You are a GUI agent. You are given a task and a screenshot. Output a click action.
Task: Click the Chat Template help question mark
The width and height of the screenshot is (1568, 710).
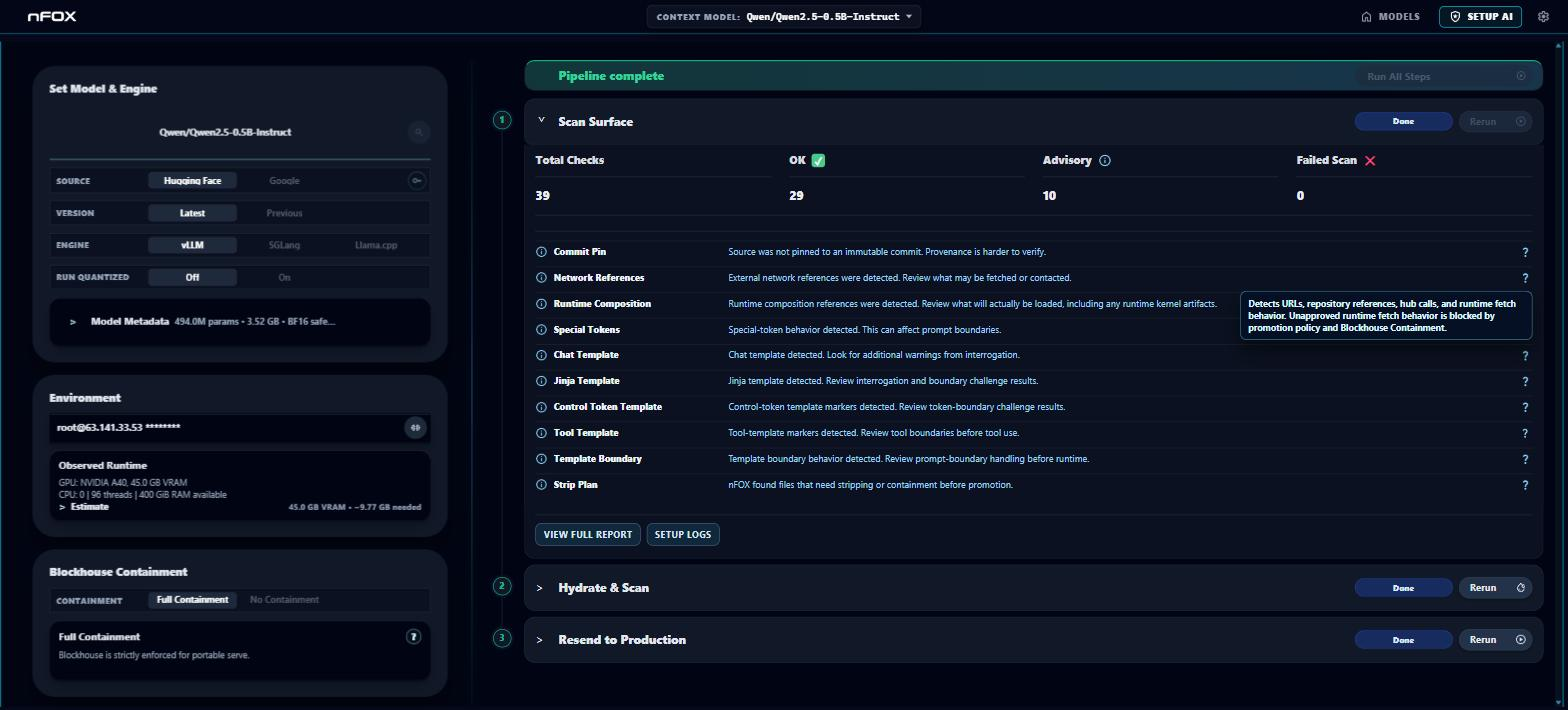1525,356
